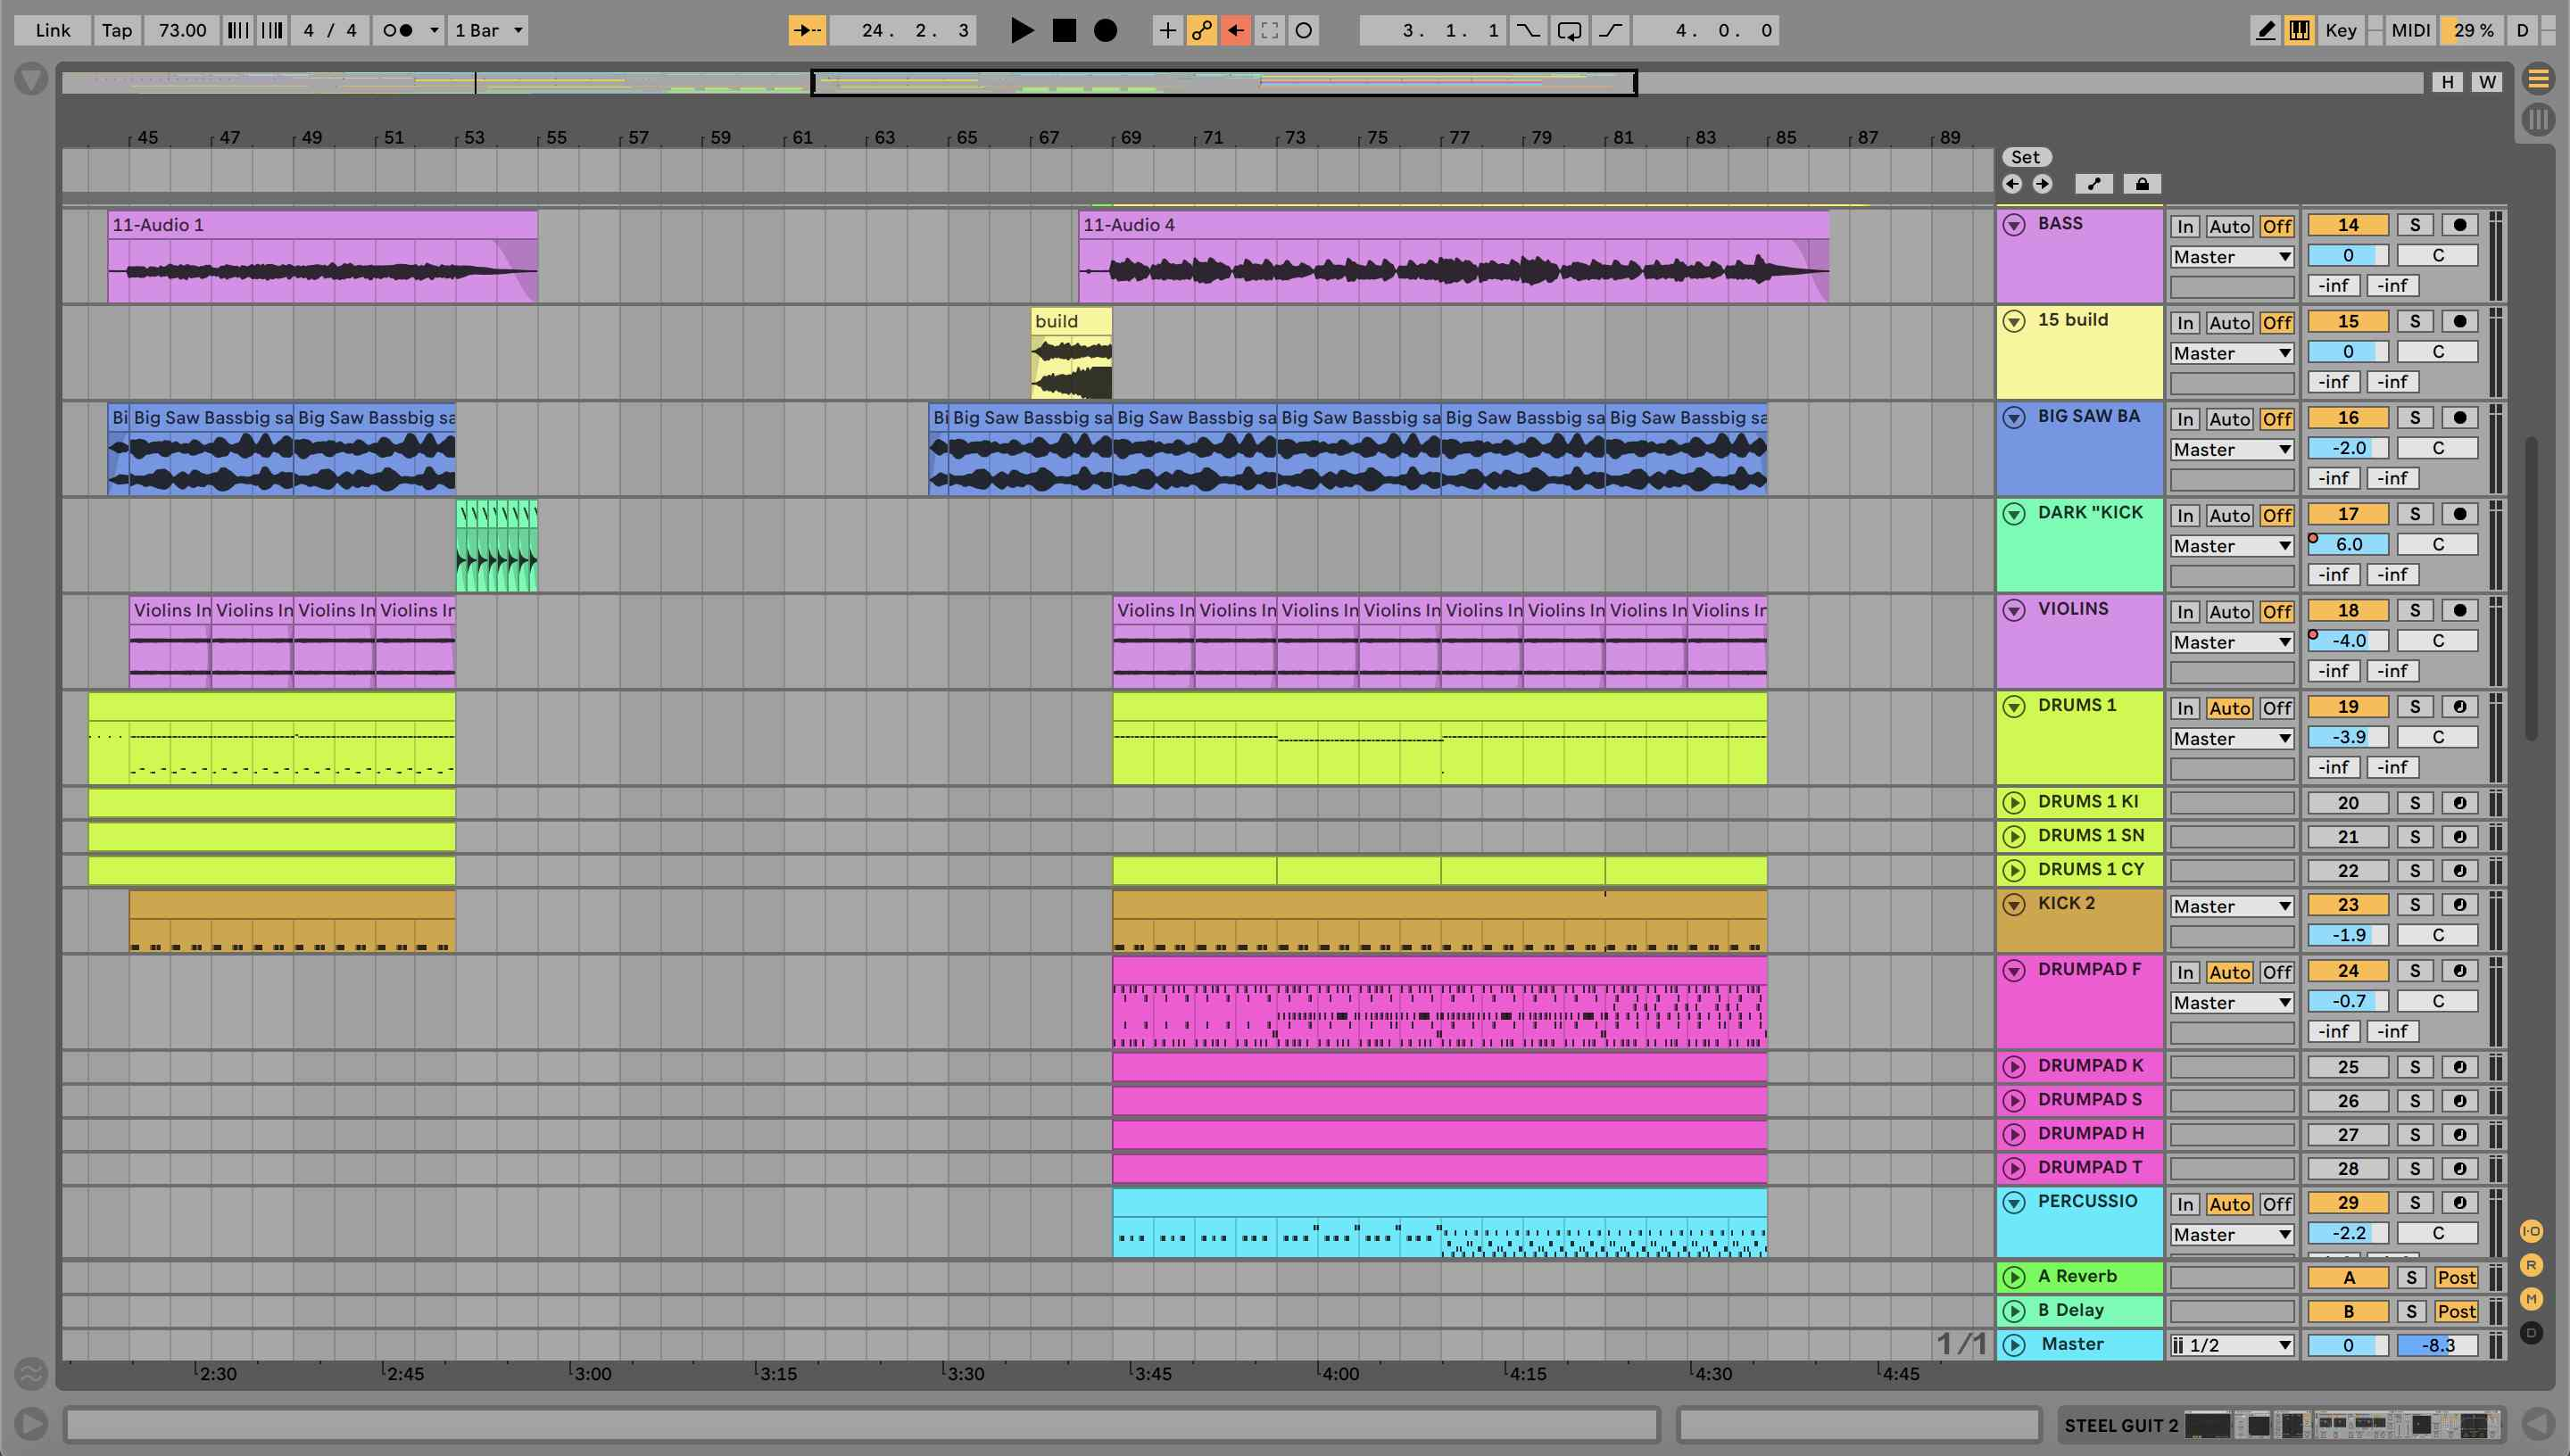Arm the PERCUSSIO track
This screenshot has height=1456, width=2570.
pos(2460,1203)
